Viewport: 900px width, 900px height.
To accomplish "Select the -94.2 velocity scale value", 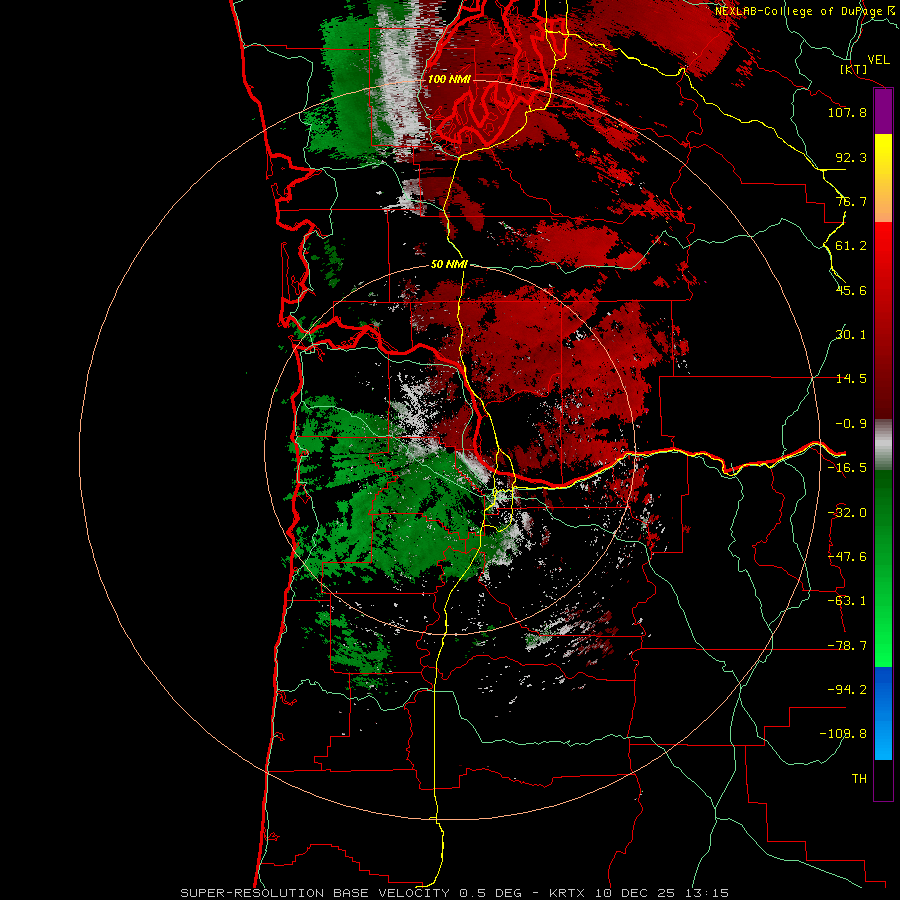I will (847, 689).
